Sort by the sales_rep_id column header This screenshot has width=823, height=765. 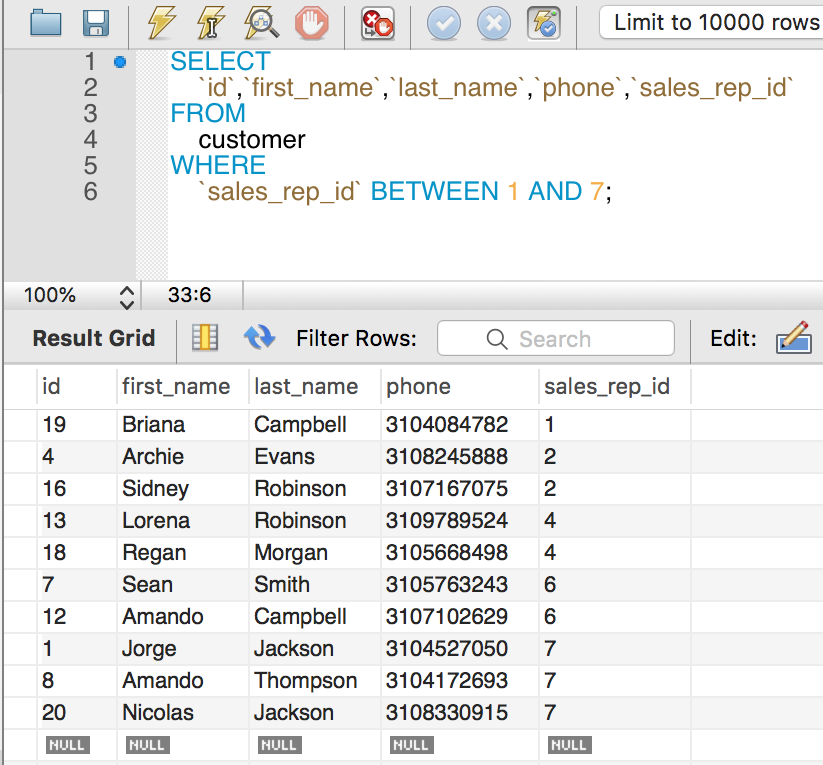click(615, 387)
